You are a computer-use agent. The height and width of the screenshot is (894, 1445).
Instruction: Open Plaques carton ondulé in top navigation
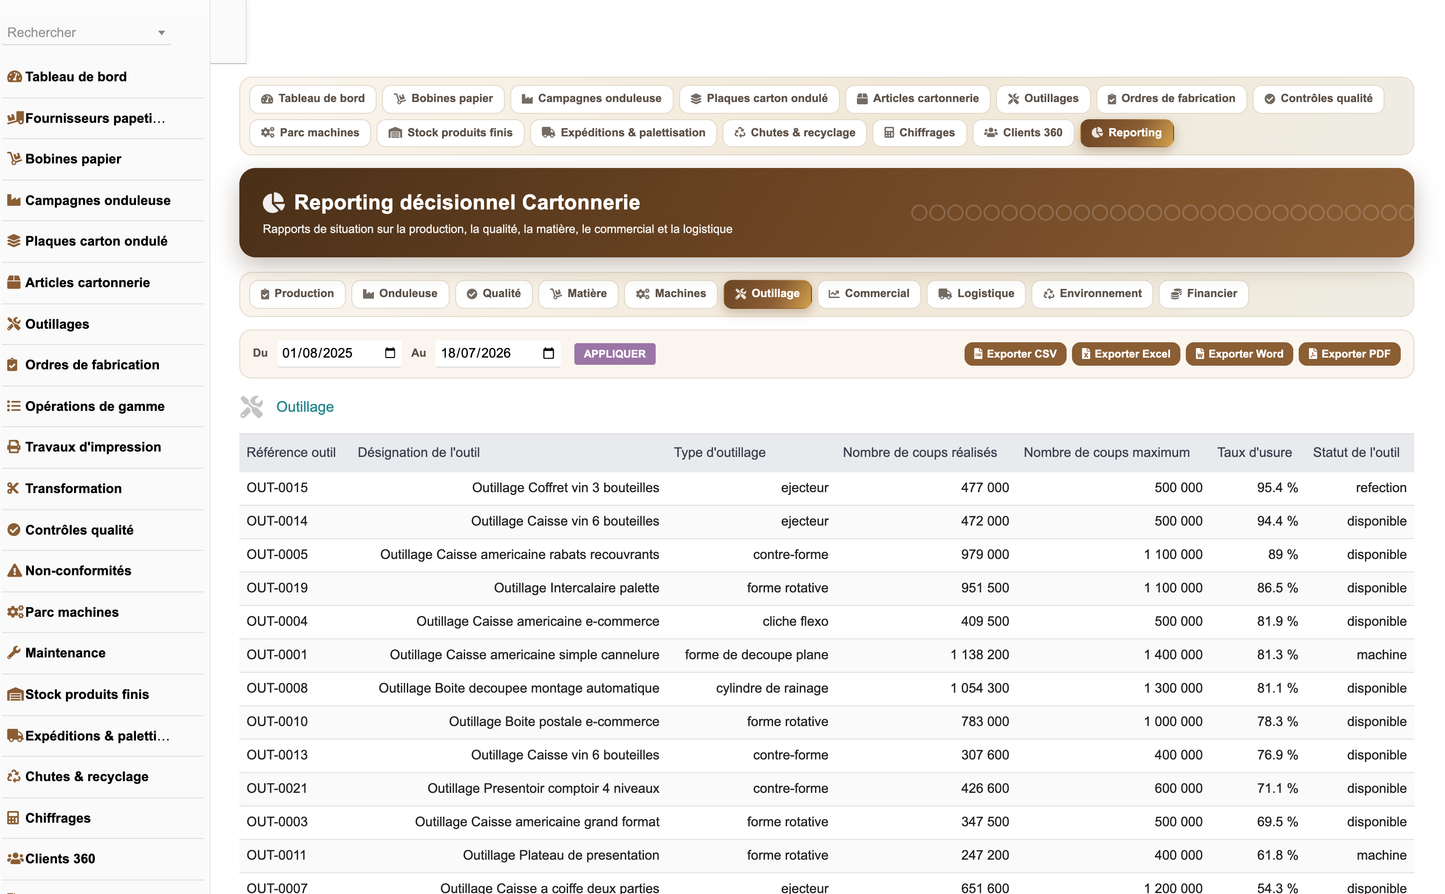pyautogui.click(x=759, y=99)
